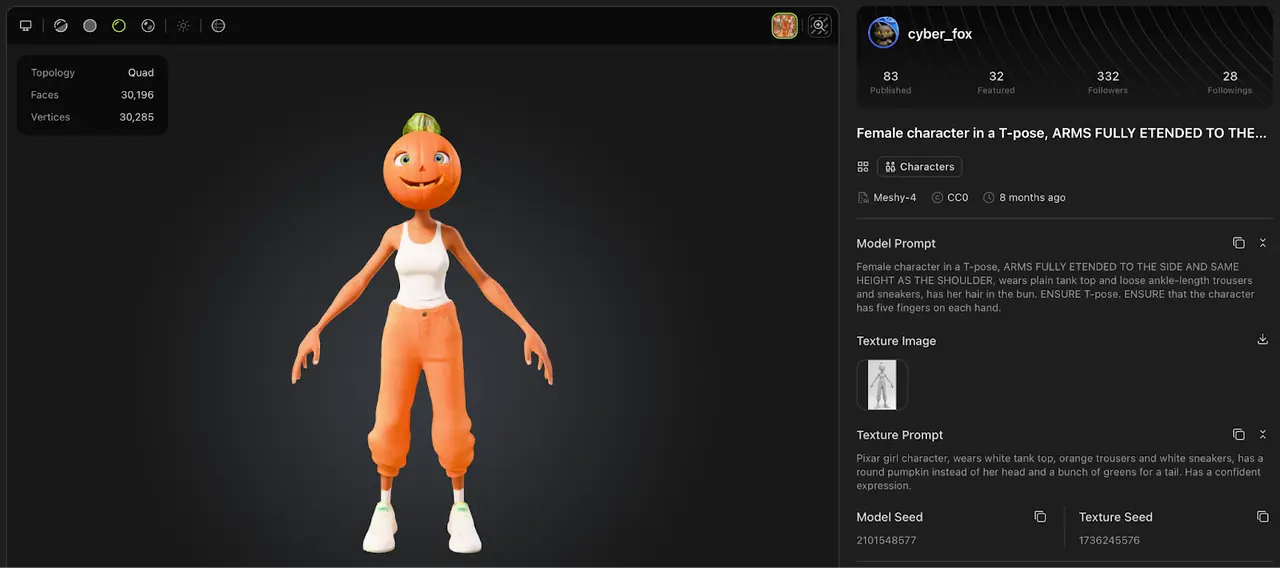1280x568 pixels.
Task: View the 83 Published models stat
Action: pyautogui.click(x=890, y=82)
